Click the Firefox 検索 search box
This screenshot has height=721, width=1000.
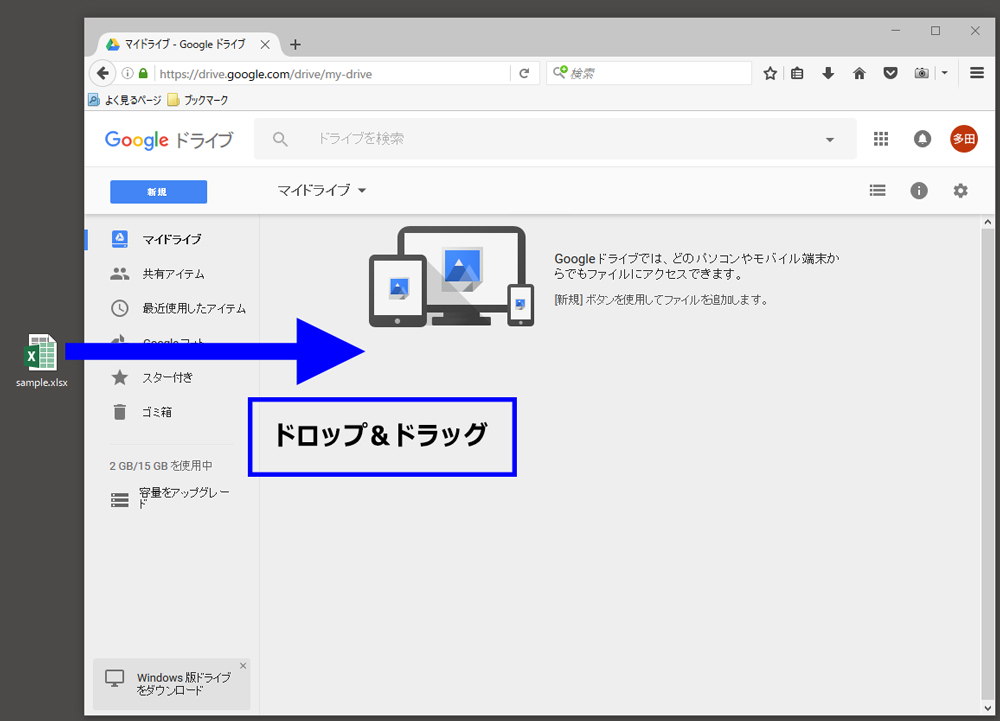click(649, 73)
